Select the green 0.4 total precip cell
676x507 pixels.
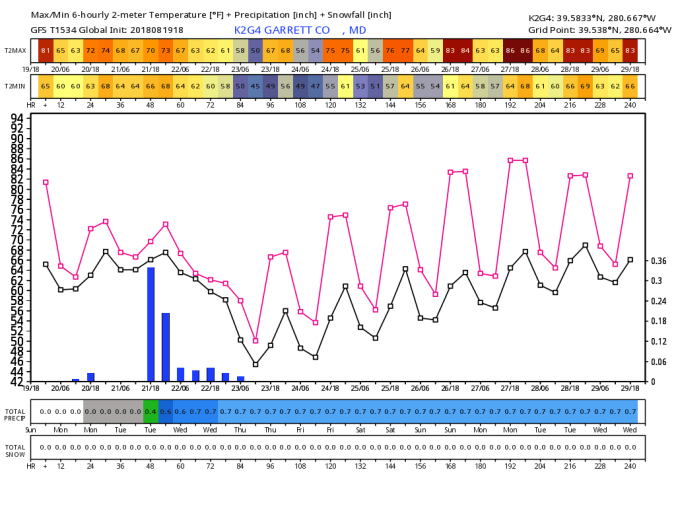[x=151, y=411]
